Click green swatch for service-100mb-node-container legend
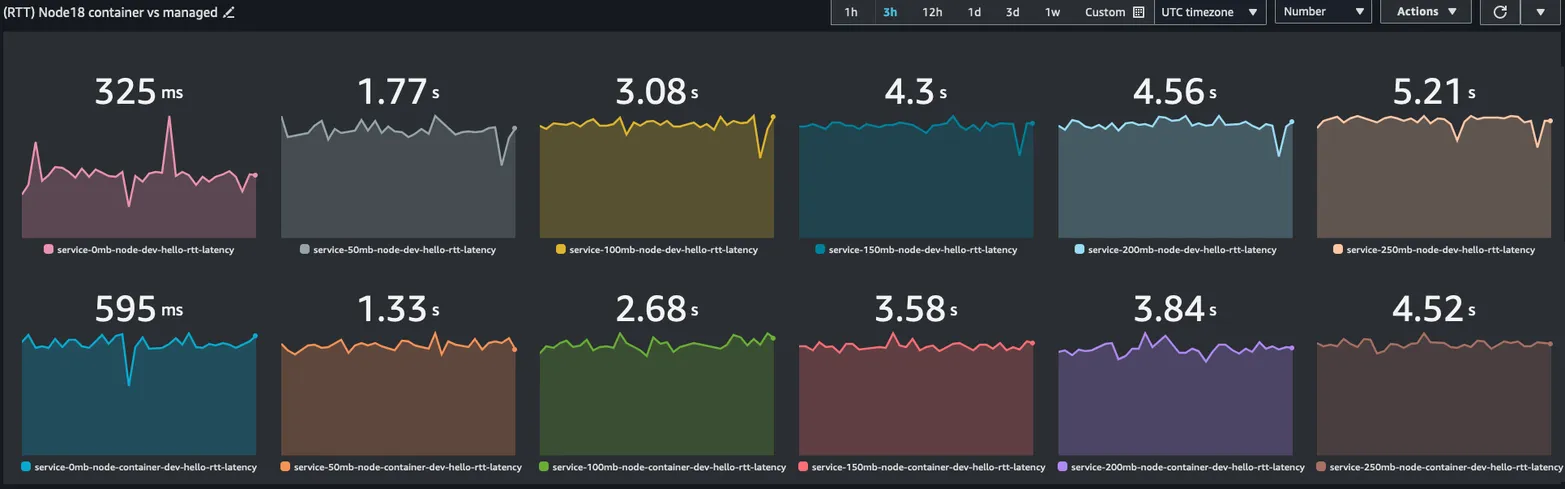Screen dimensions: 1565x489 tap(544, 467)
